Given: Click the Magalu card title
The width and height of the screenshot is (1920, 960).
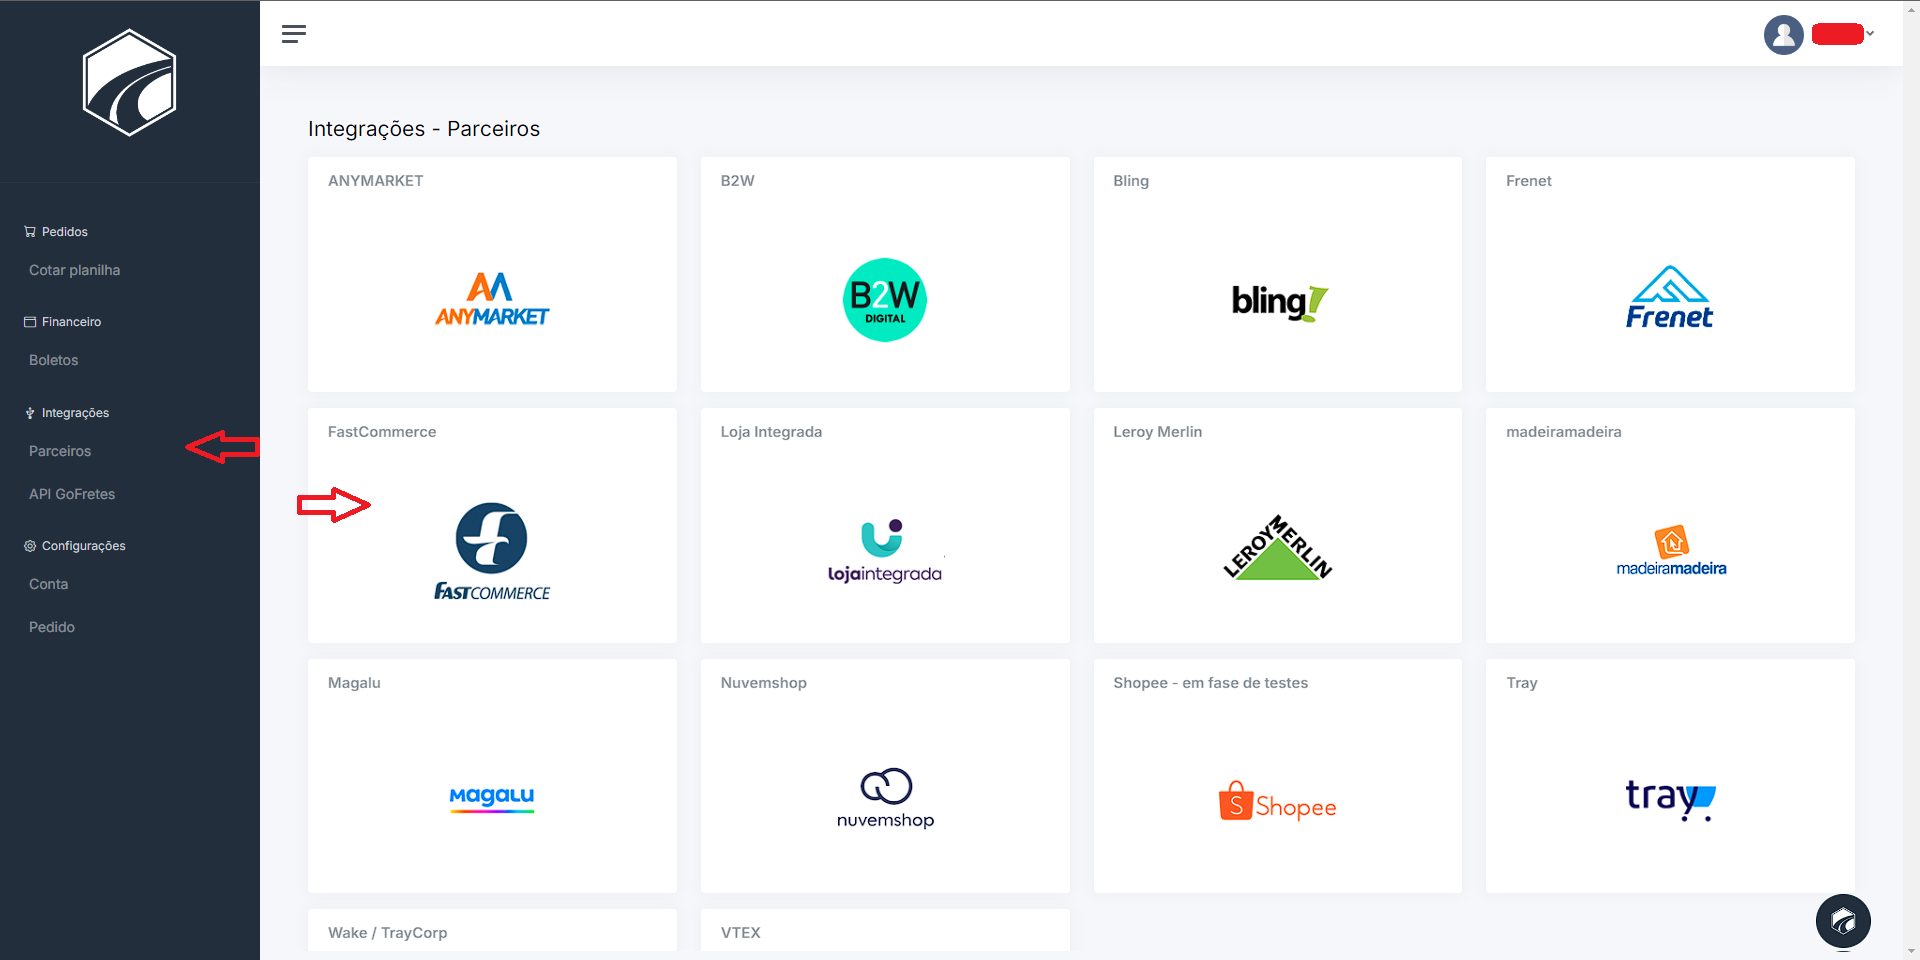Looking at the screenshot, I should point(354,683).
